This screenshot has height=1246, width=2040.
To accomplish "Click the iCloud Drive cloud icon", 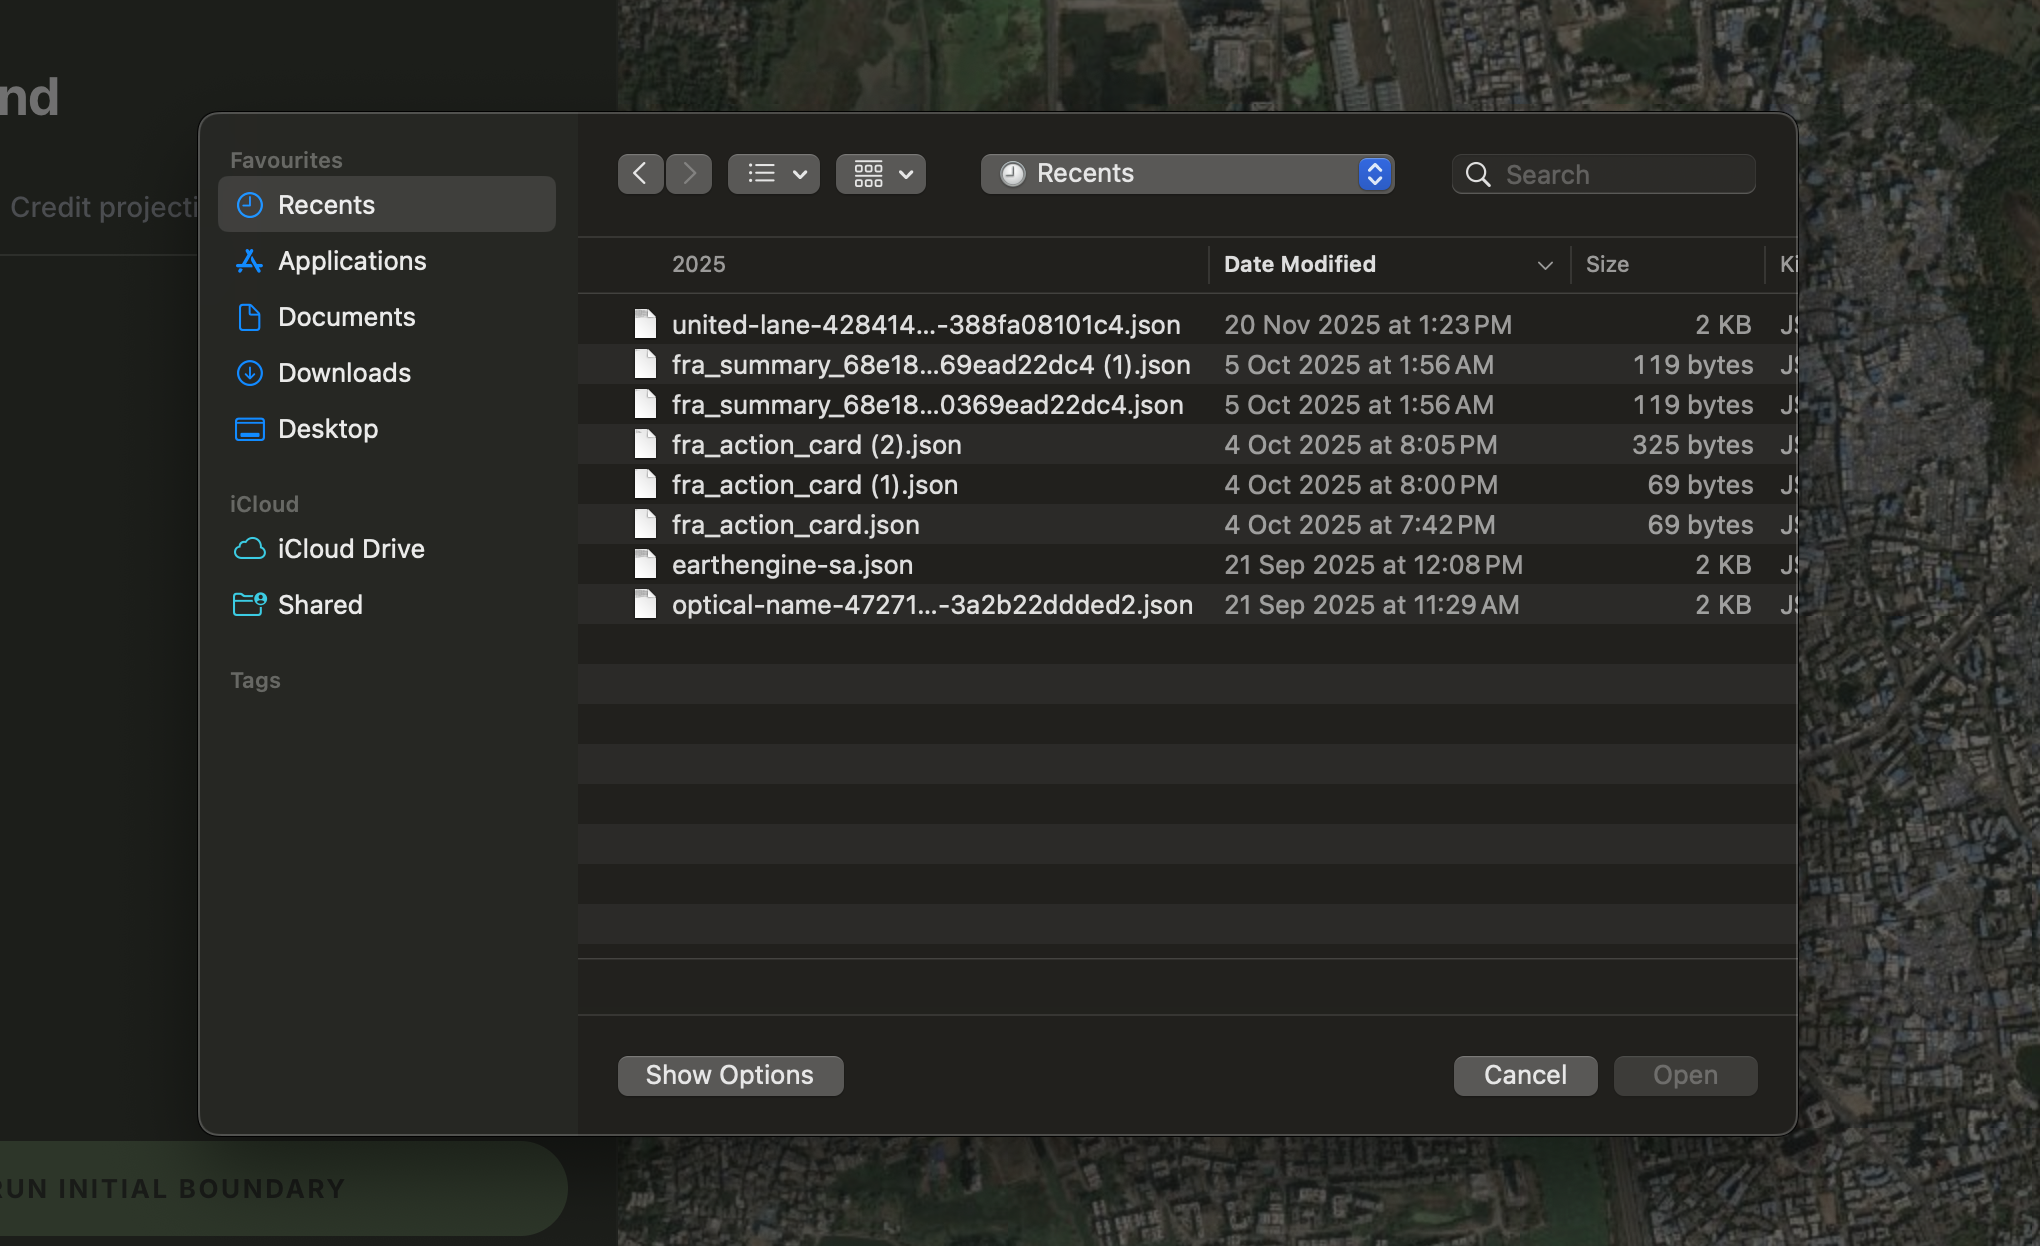I will coord(249,549).
